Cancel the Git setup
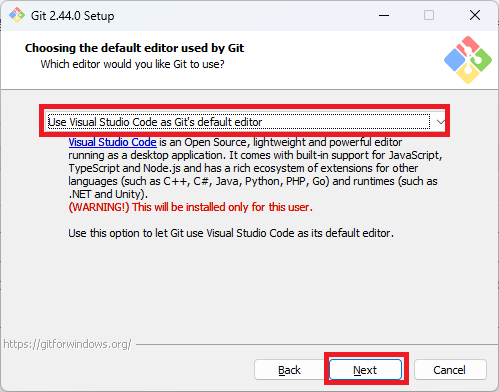This screenshot has height=392, width=499. [450, 370]
